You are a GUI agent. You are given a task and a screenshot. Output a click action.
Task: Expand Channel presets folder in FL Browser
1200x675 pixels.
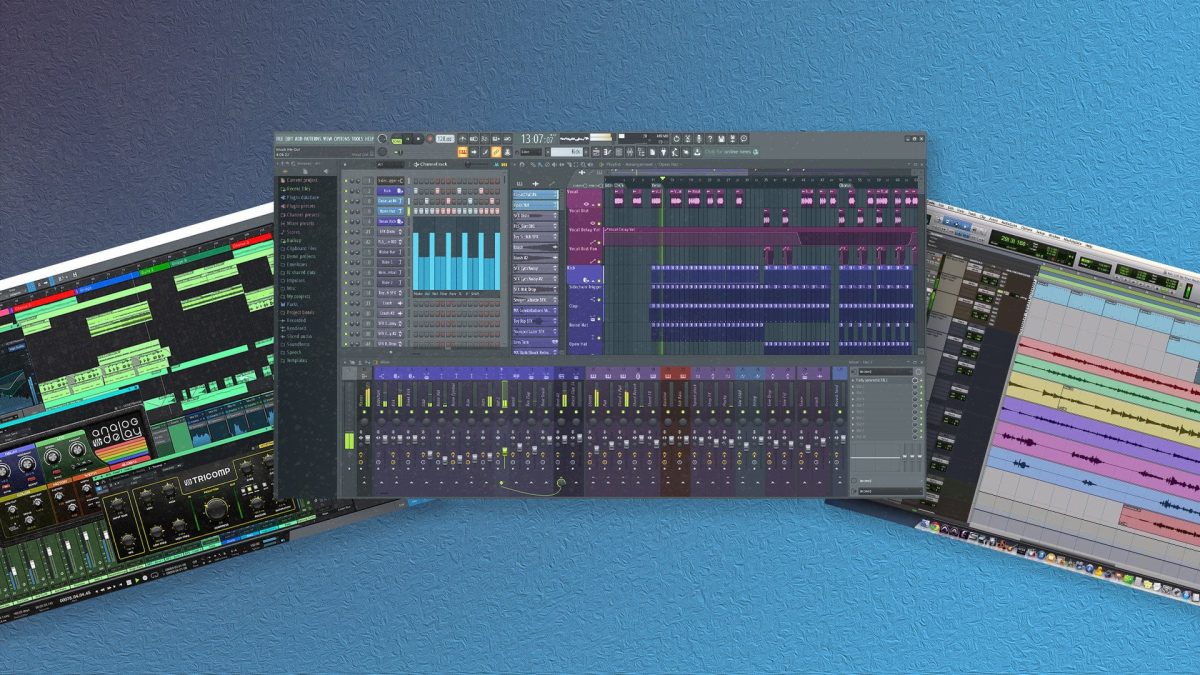pyautogui.click(x=301, y=215)
